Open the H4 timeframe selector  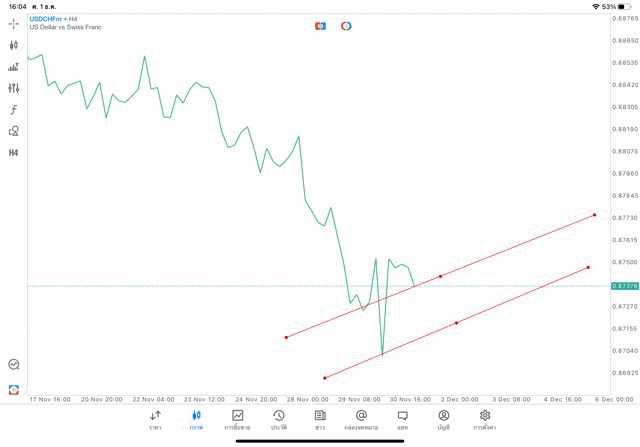(x=14, y=153)
